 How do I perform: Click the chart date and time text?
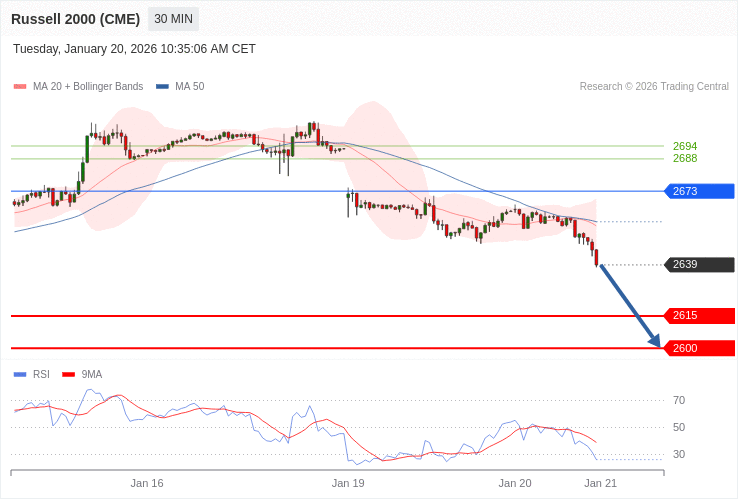[134, 49]
